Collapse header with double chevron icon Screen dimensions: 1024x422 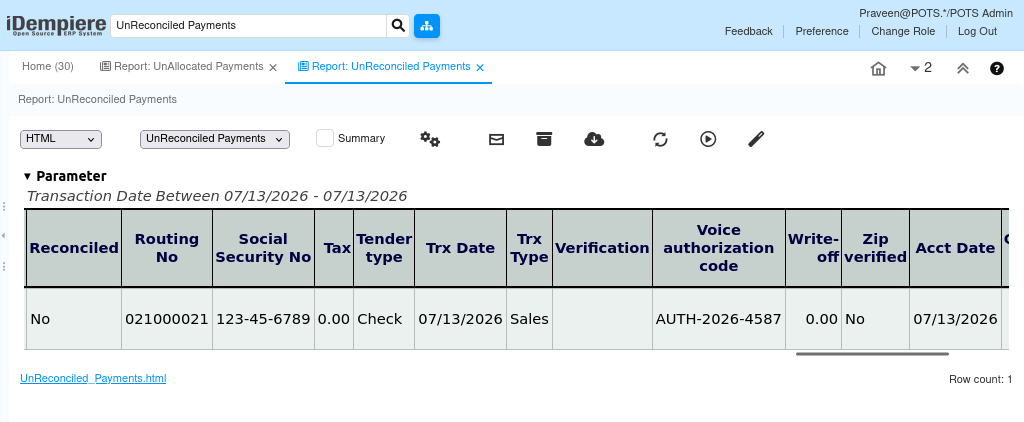(x=963, y=68)
